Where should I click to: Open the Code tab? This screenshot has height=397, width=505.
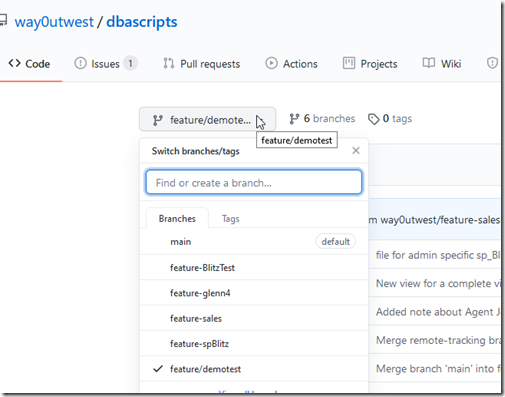pos(29,64)
